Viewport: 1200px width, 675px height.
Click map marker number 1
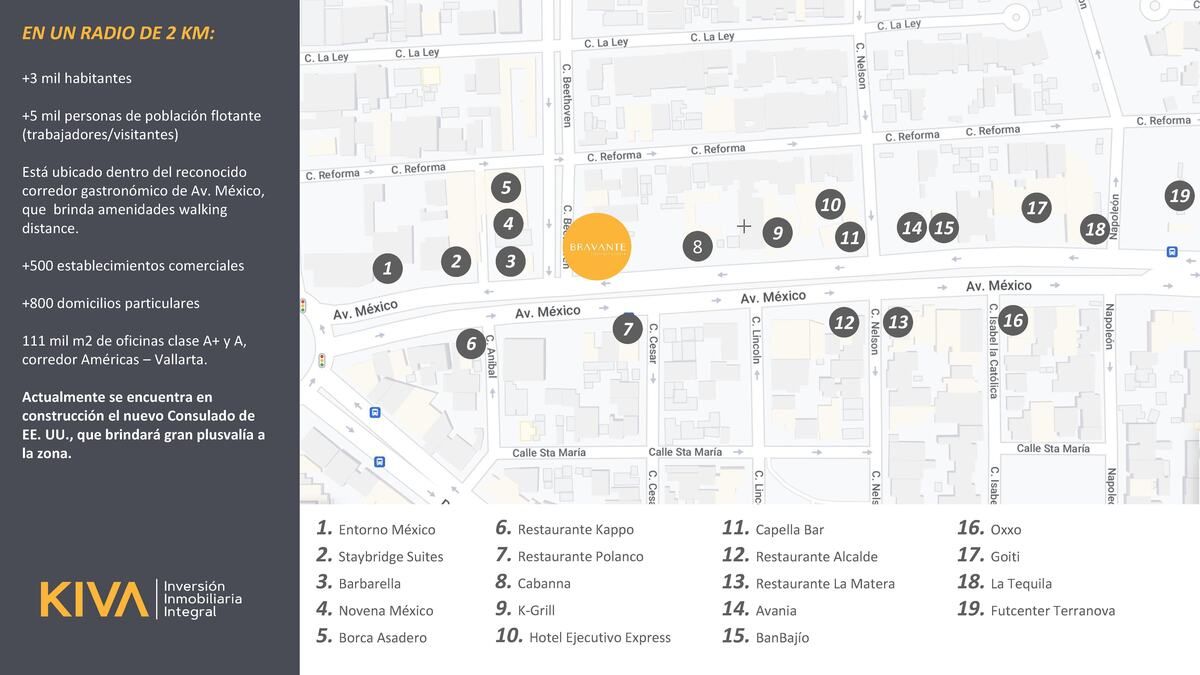point(387,268)
